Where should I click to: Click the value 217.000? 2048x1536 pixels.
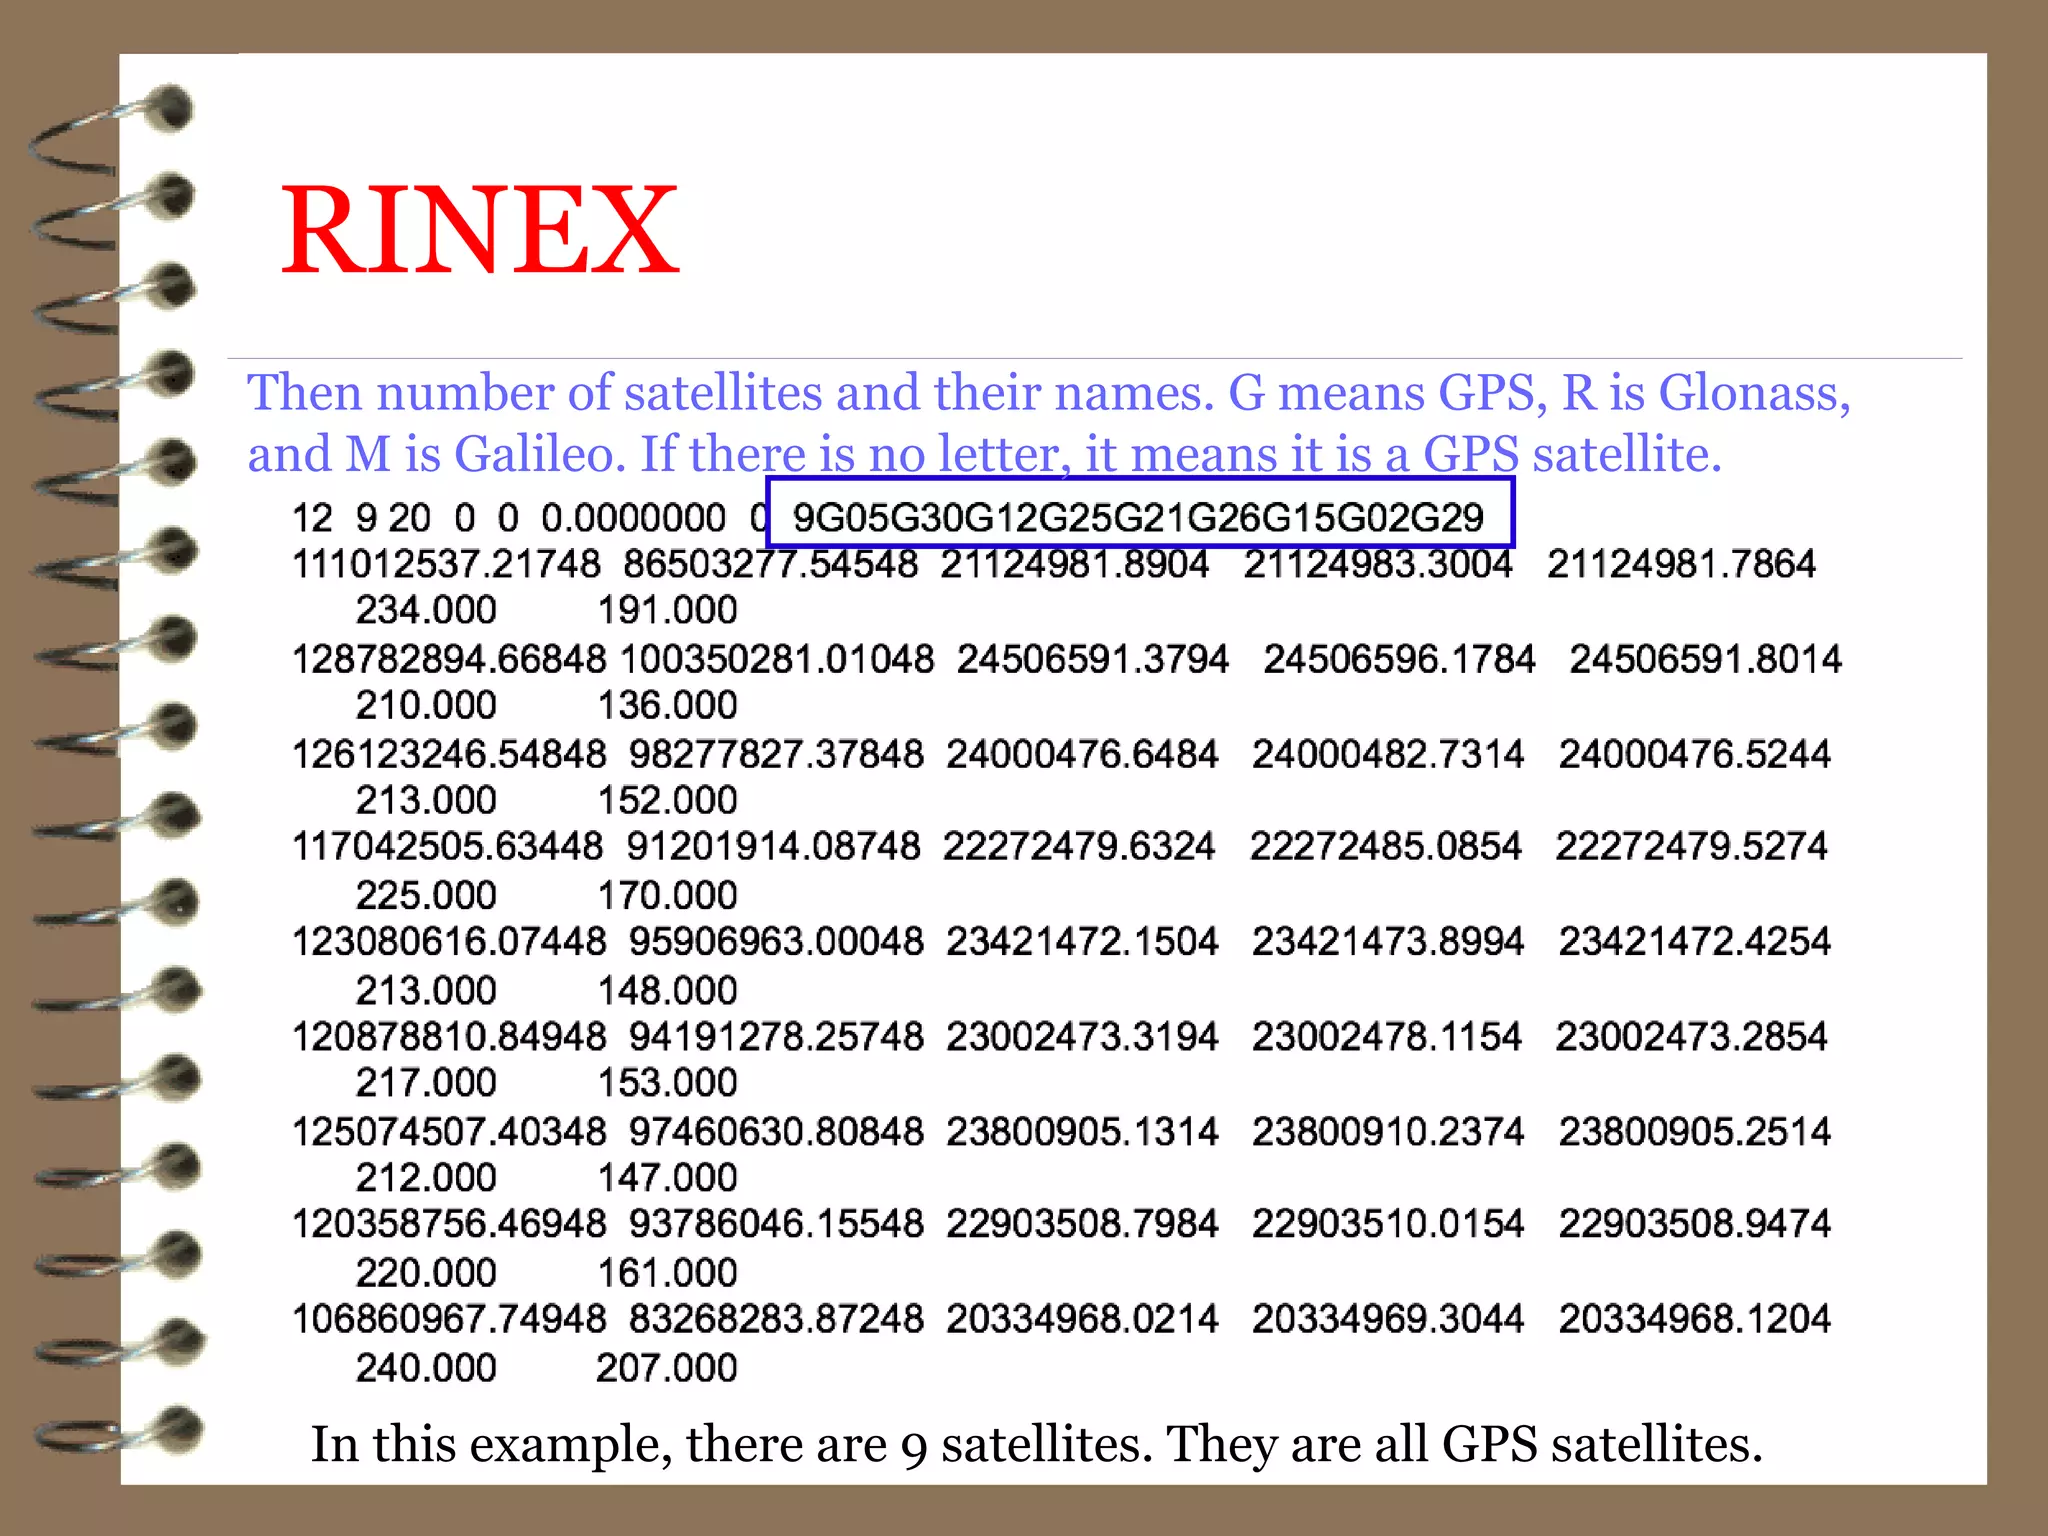426,1083
